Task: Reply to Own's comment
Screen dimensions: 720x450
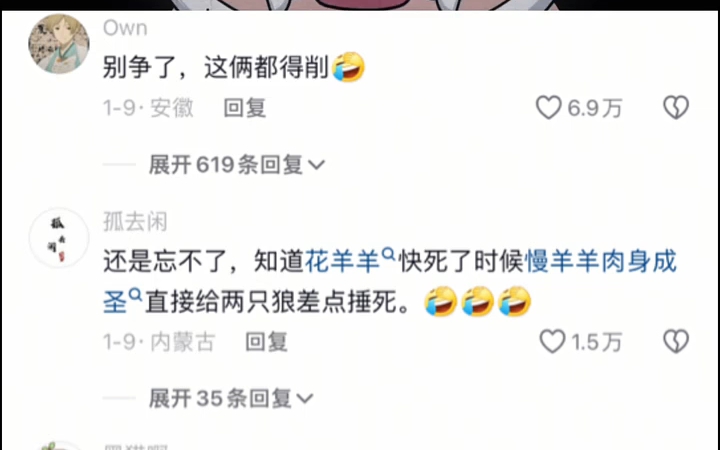Action: (245, 108)
